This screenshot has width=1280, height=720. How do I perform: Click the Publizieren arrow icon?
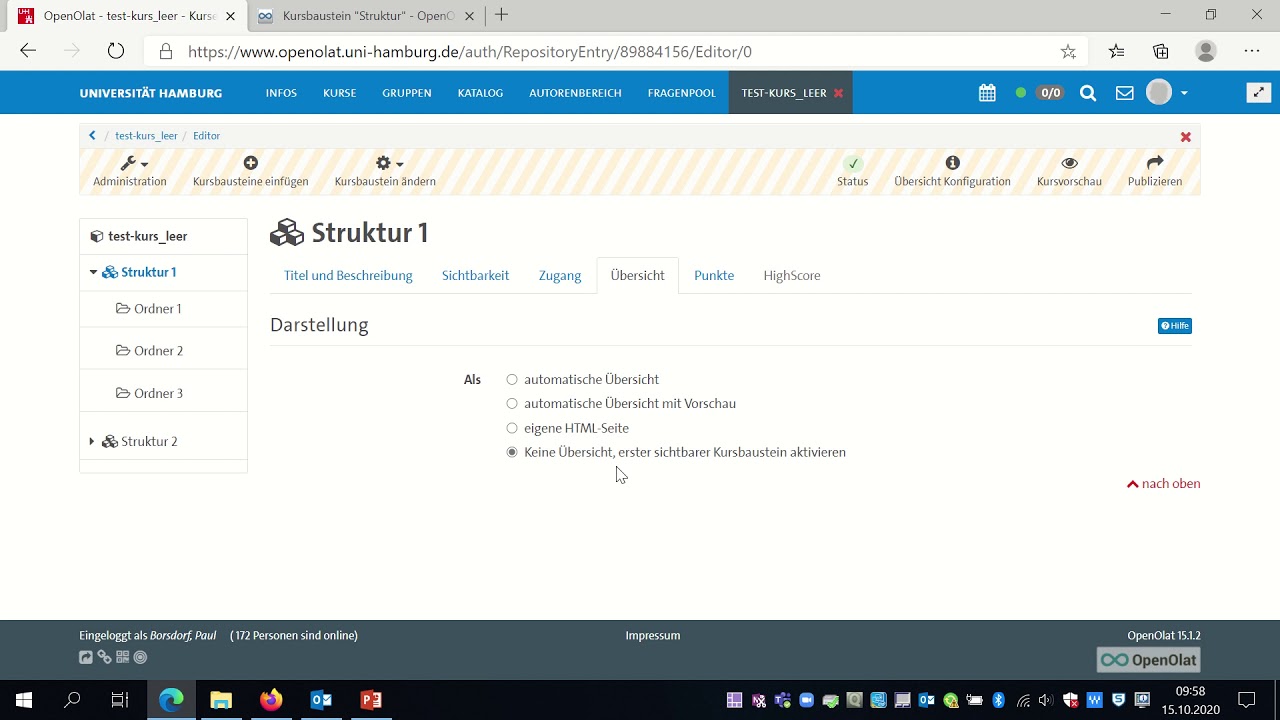tap(1155, 163)
